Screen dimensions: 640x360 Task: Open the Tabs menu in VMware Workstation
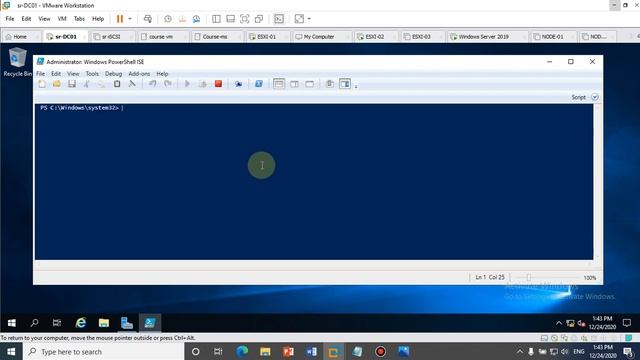79,19
